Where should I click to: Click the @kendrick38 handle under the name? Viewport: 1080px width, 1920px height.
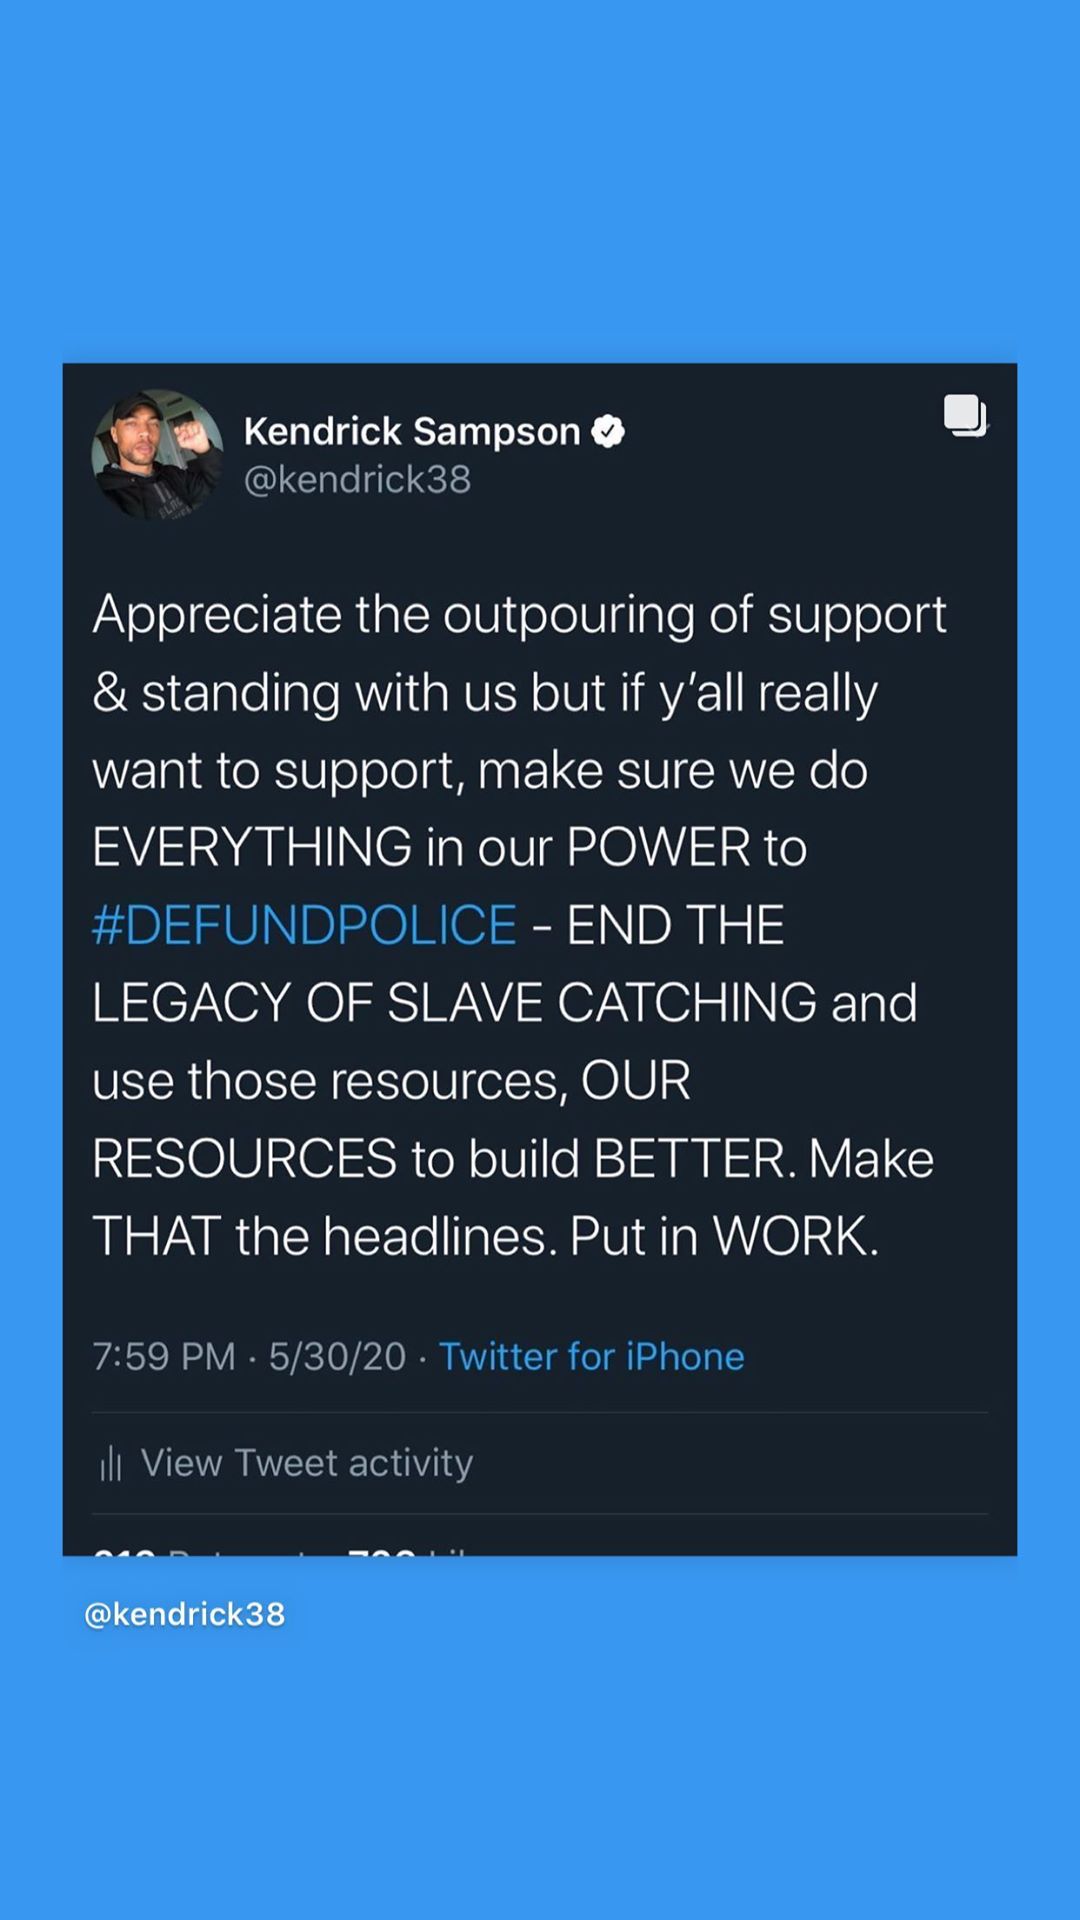[357, 480]
